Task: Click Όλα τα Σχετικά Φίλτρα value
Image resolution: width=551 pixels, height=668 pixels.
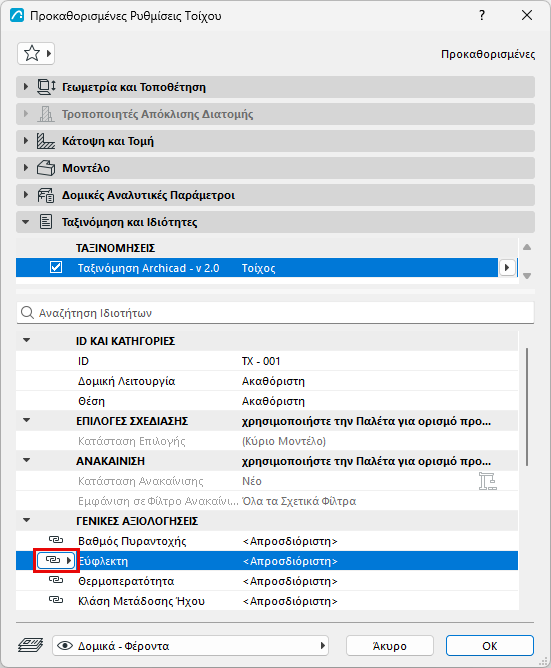Action: pos(299,501)
